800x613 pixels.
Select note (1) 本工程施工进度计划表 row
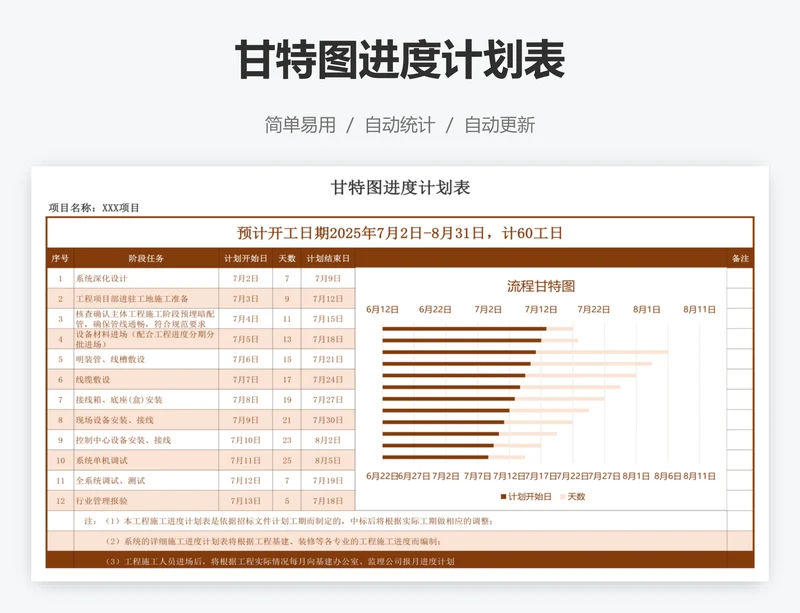pyautogui.click(x=400, y=521)
